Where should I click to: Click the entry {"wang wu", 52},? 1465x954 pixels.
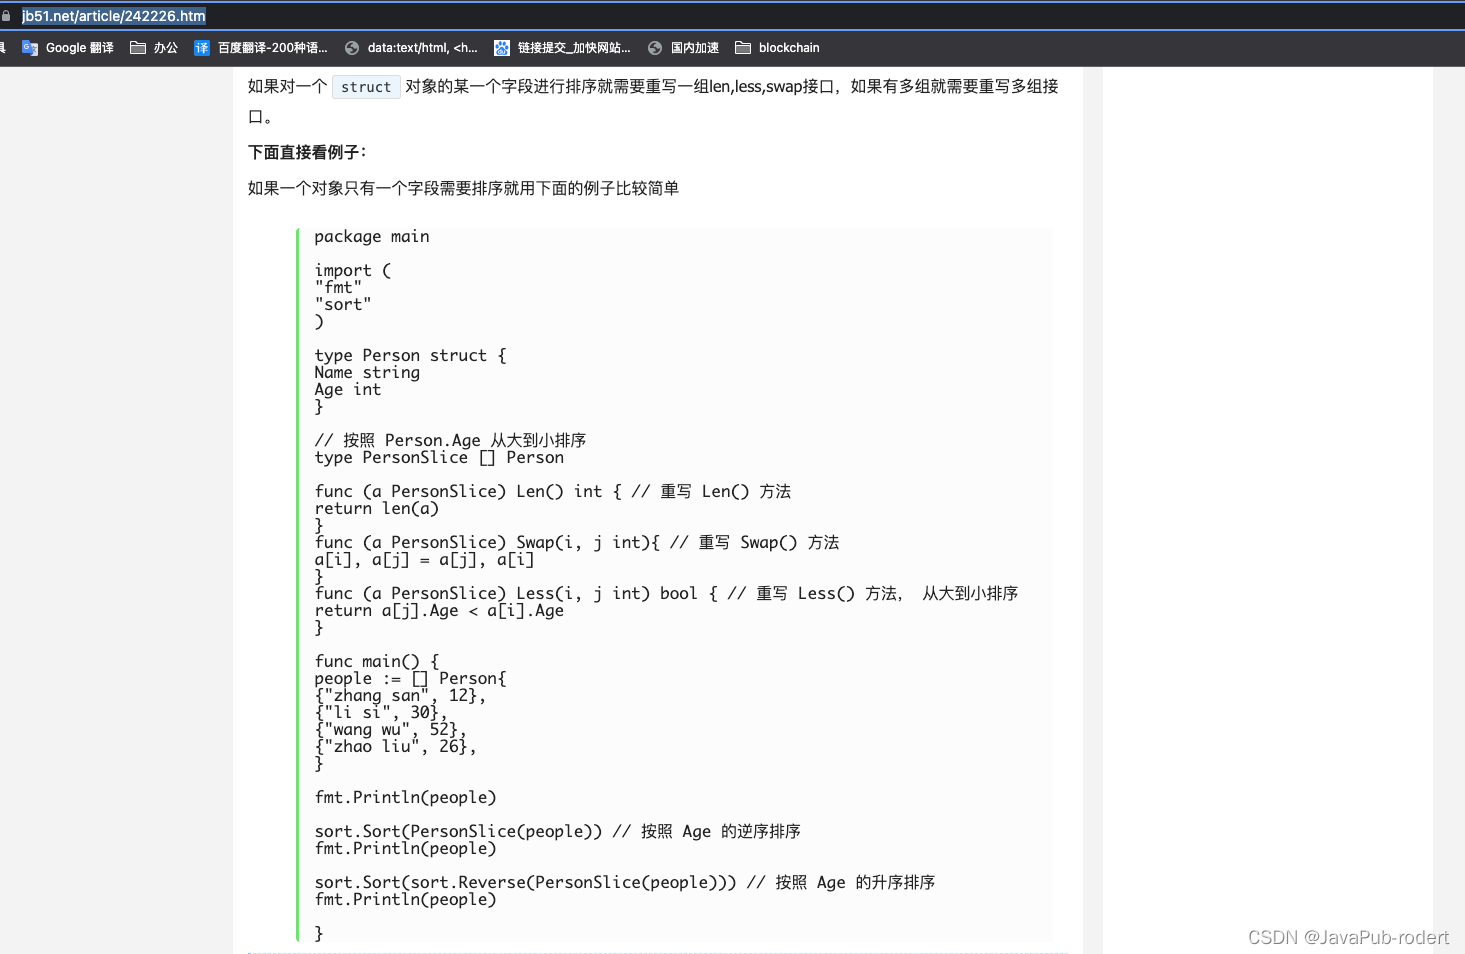pyautogui.click(x=391, y=730)
